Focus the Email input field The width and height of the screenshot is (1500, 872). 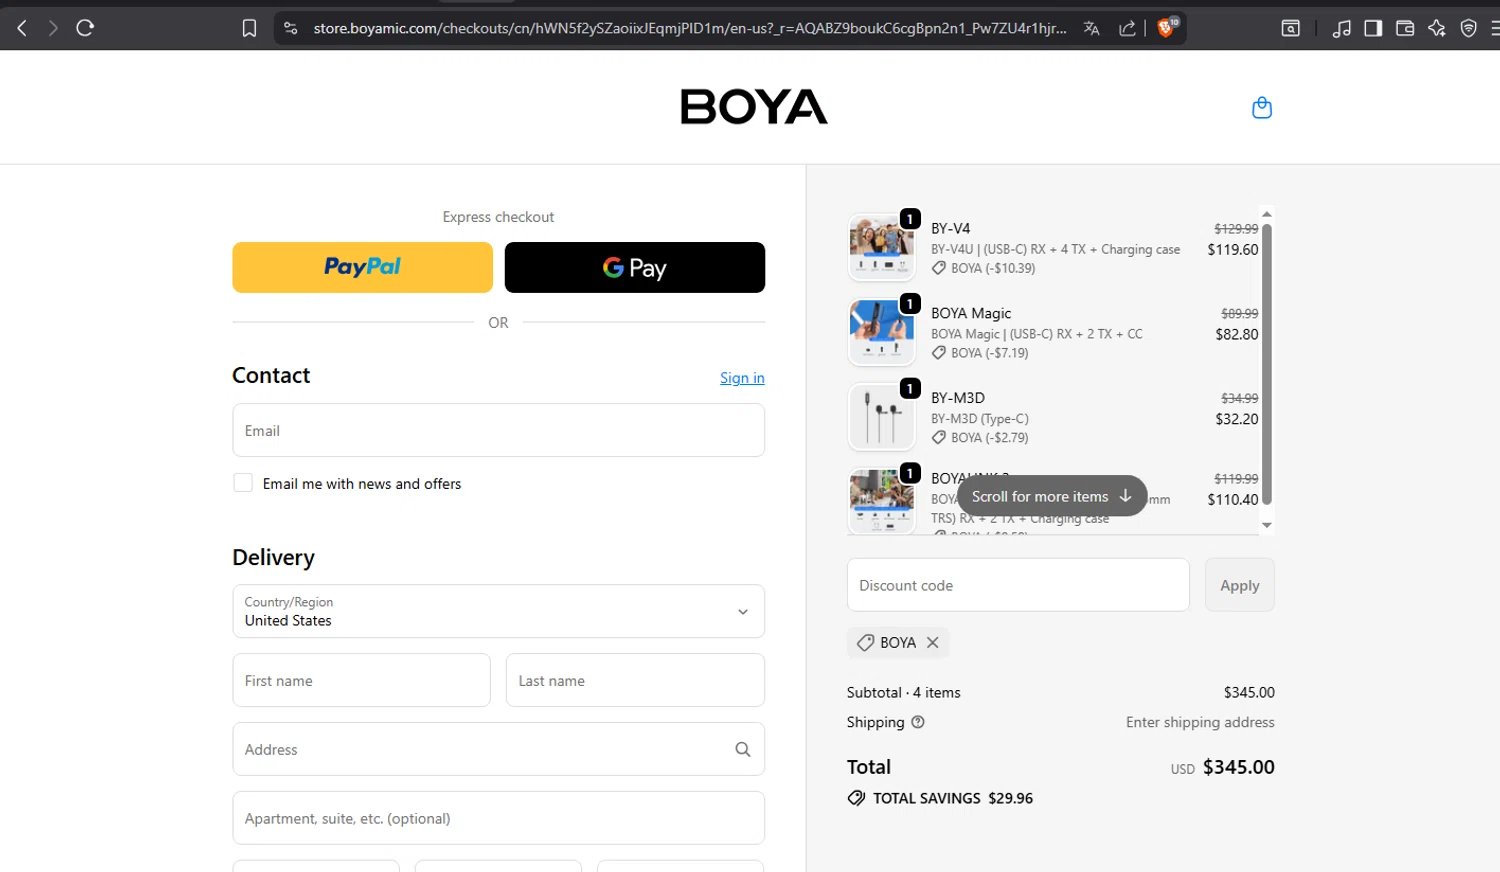(x=499, y=430)
